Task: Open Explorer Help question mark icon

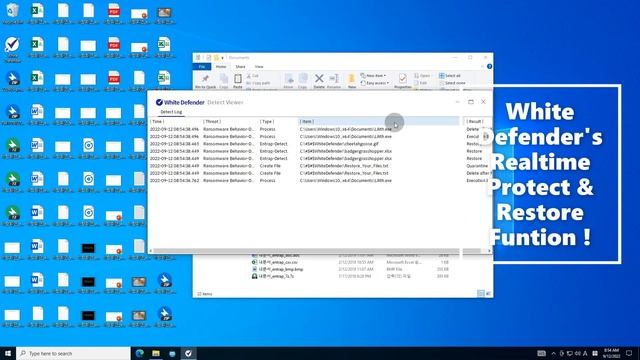Action: [489, 67]
